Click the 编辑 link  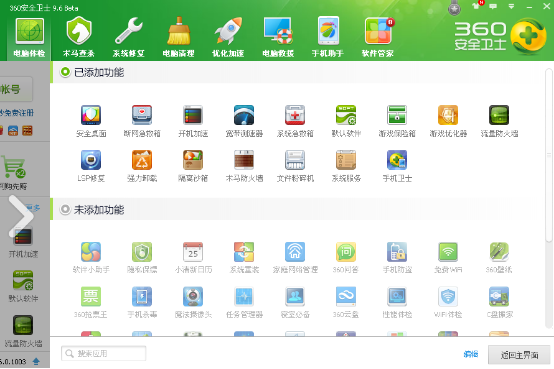click(471, 354)
